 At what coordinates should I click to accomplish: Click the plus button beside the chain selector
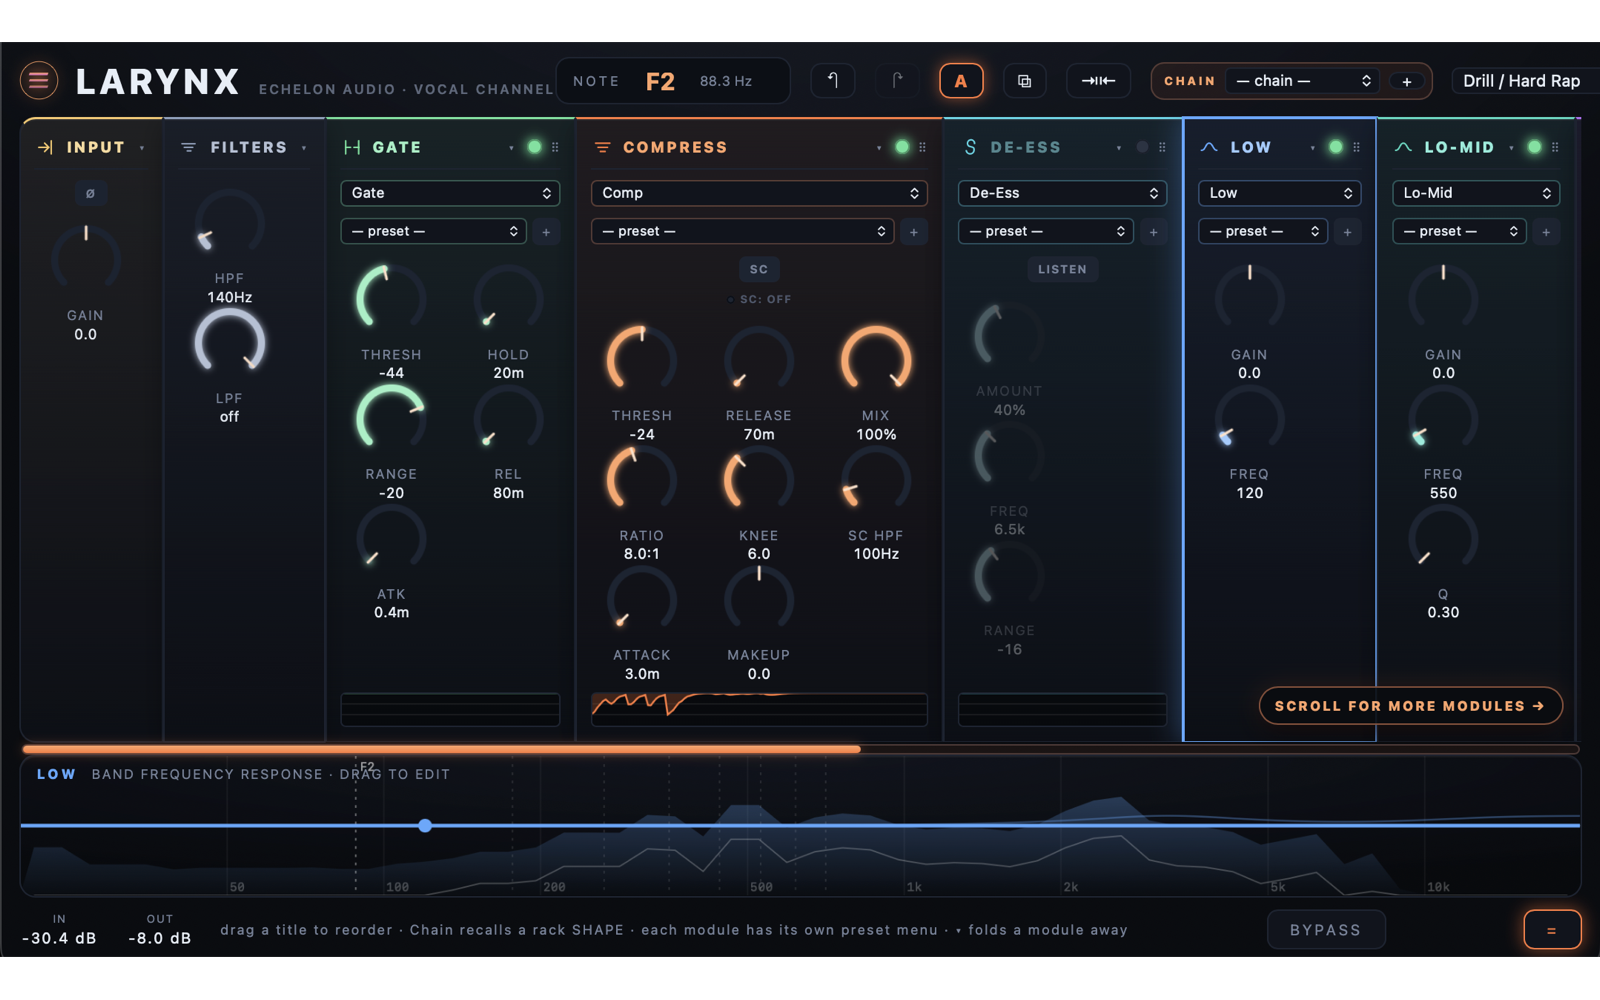pos(1406,81)
